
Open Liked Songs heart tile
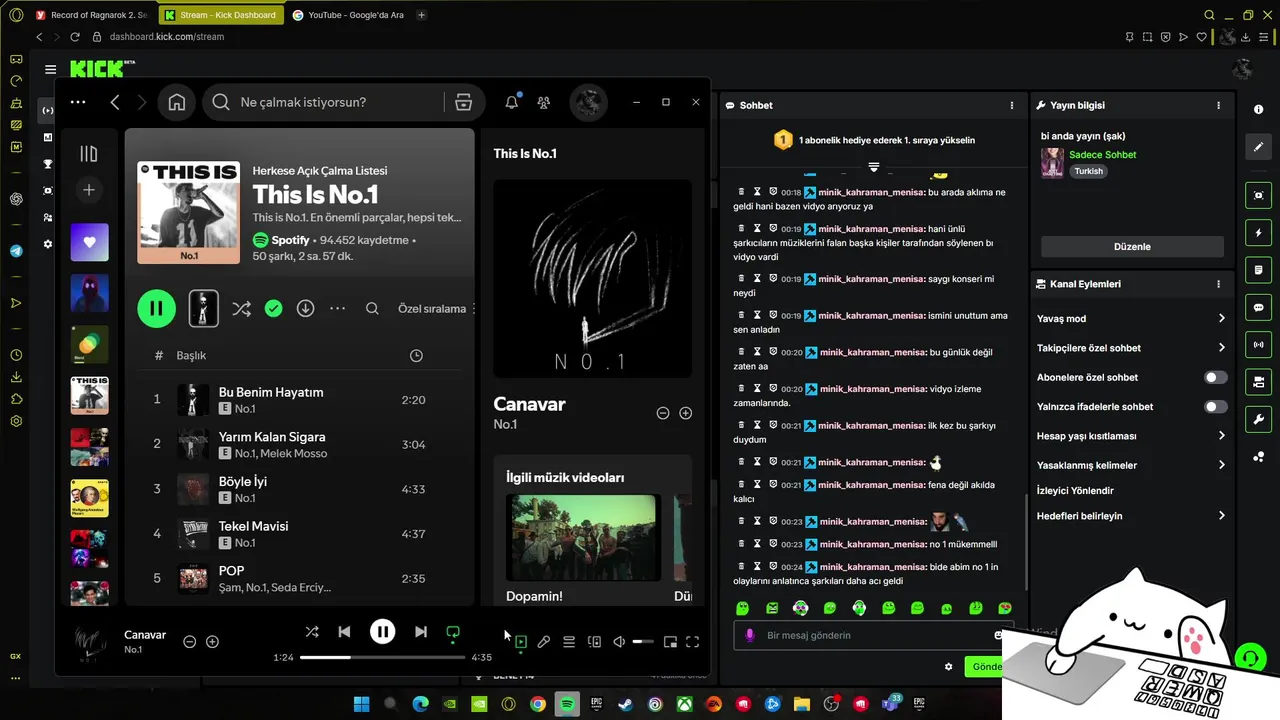(x=89, y=242)
